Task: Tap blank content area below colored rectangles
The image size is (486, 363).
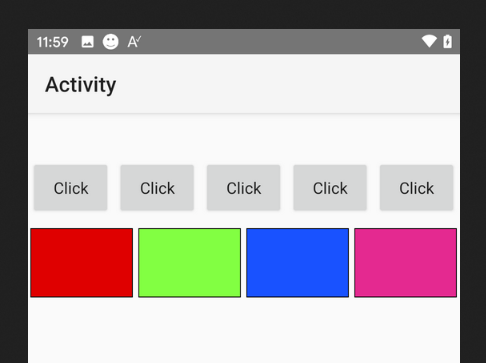Action: coord(244,330)
